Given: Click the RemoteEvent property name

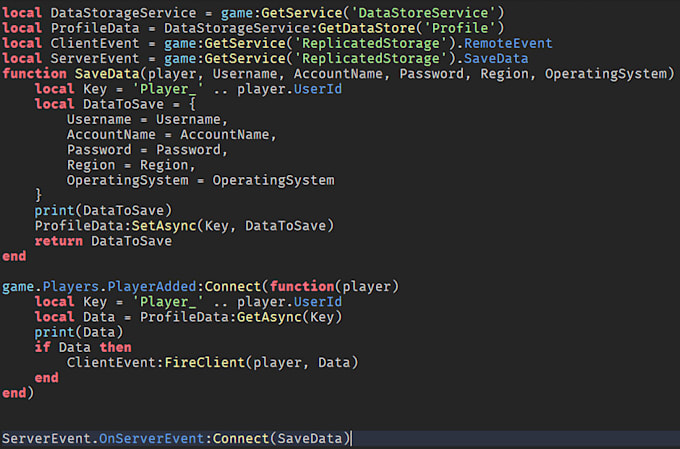Looking at the screenshot, I should [508, 43].
